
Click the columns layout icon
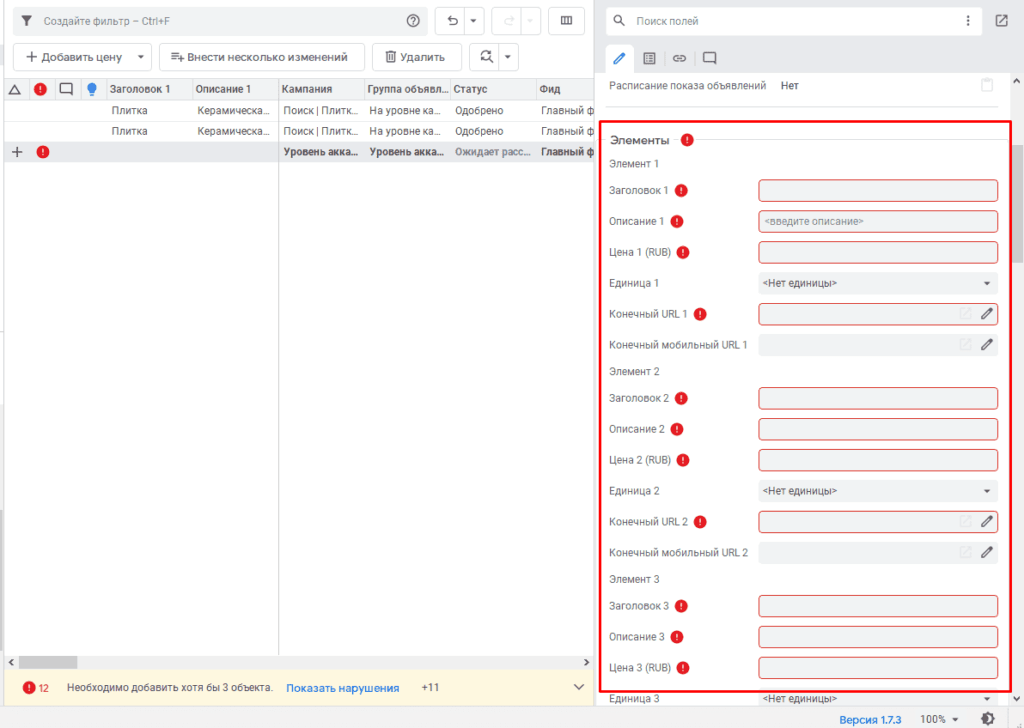566,21
